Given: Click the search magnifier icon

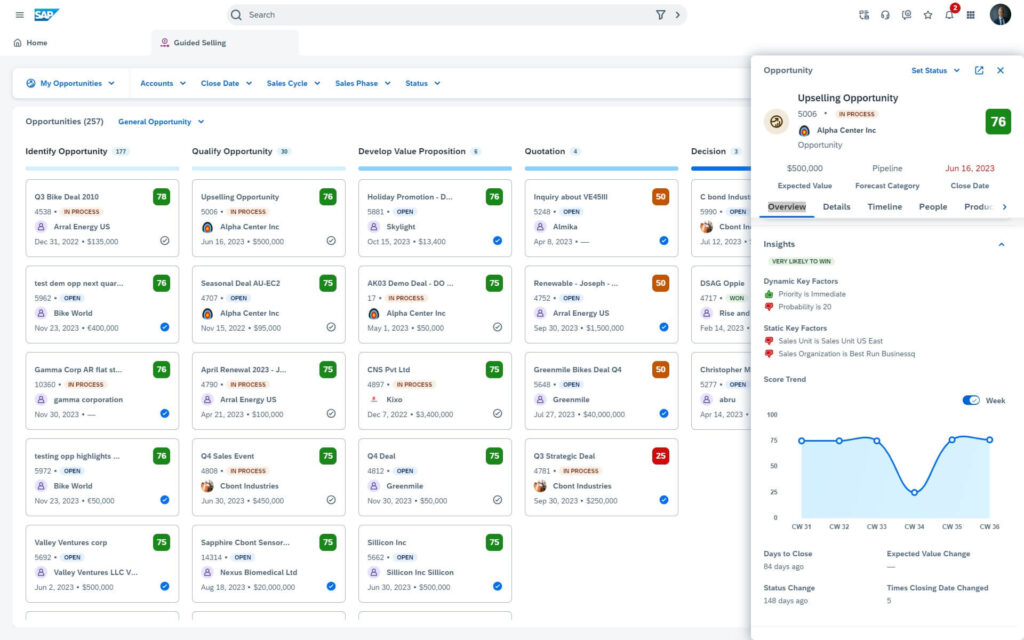Looking at the screenshot, I should 236,14.
